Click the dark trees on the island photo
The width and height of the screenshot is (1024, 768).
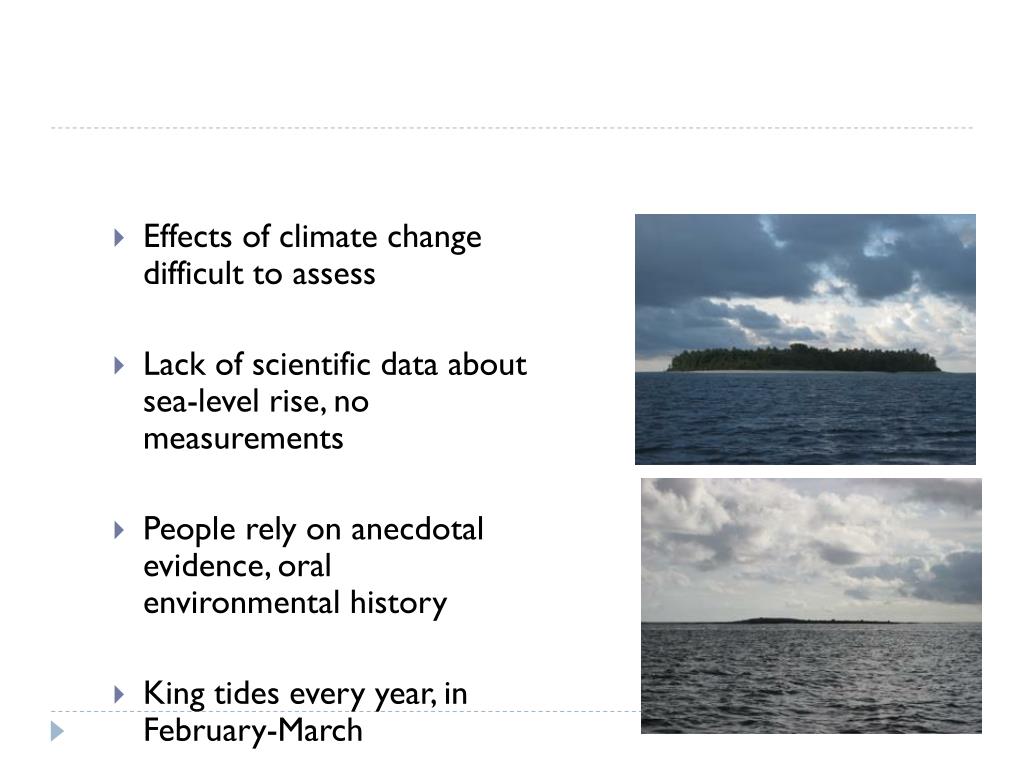coord(803,359)
